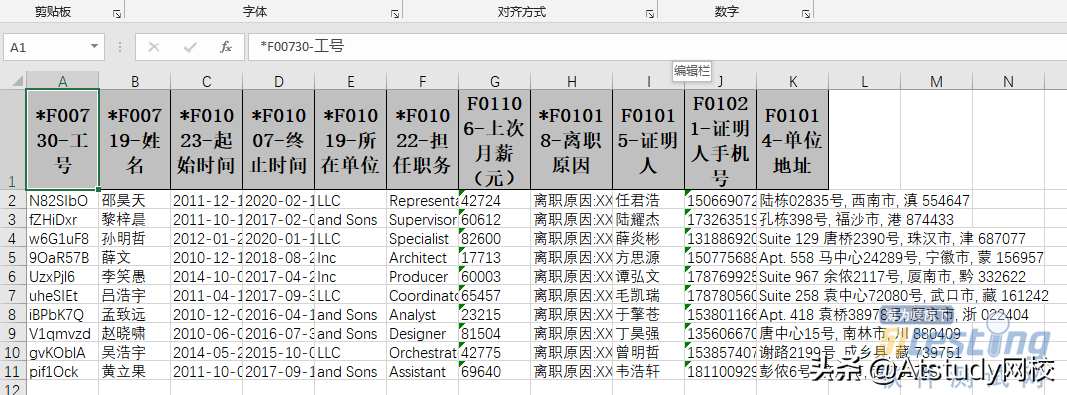Viewport: 1067px width, 395px height.
Task: Select column K header
Action: tap(793, 81)
